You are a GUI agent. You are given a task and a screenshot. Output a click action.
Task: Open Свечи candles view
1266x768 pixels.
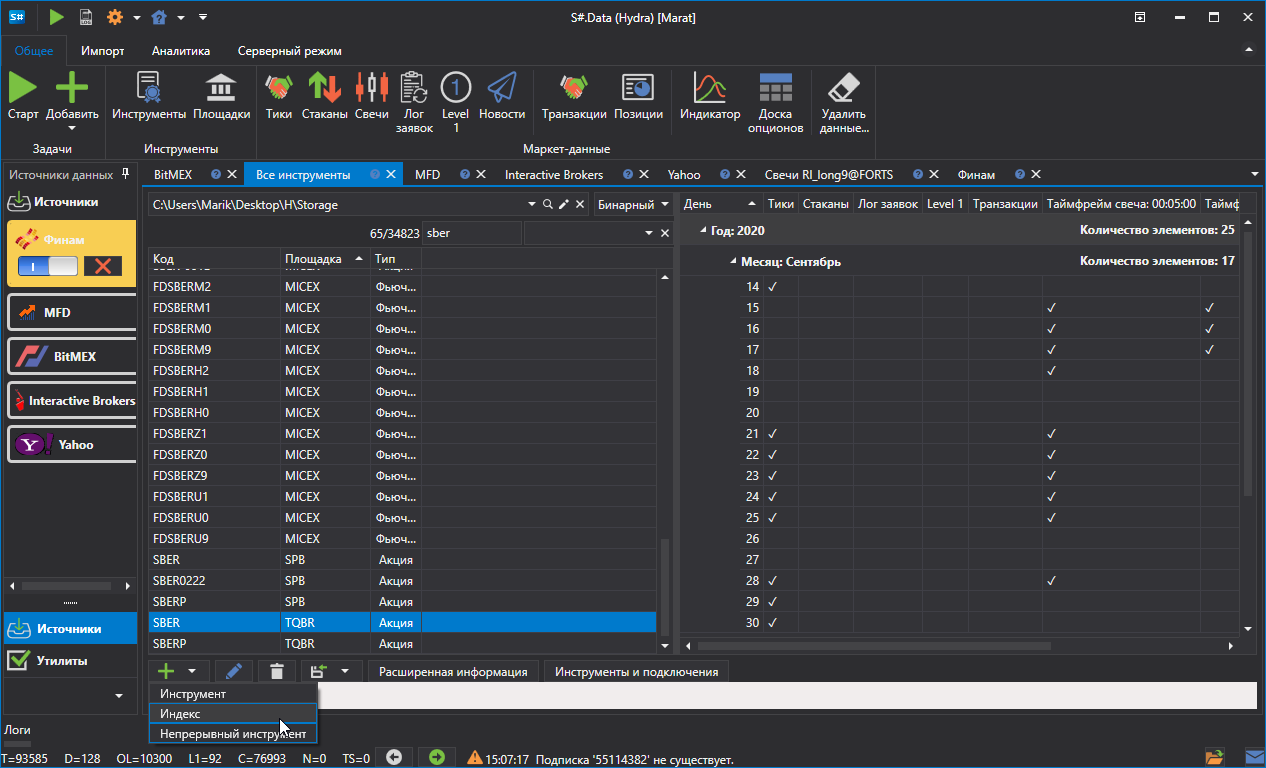[x=372, y=87]
